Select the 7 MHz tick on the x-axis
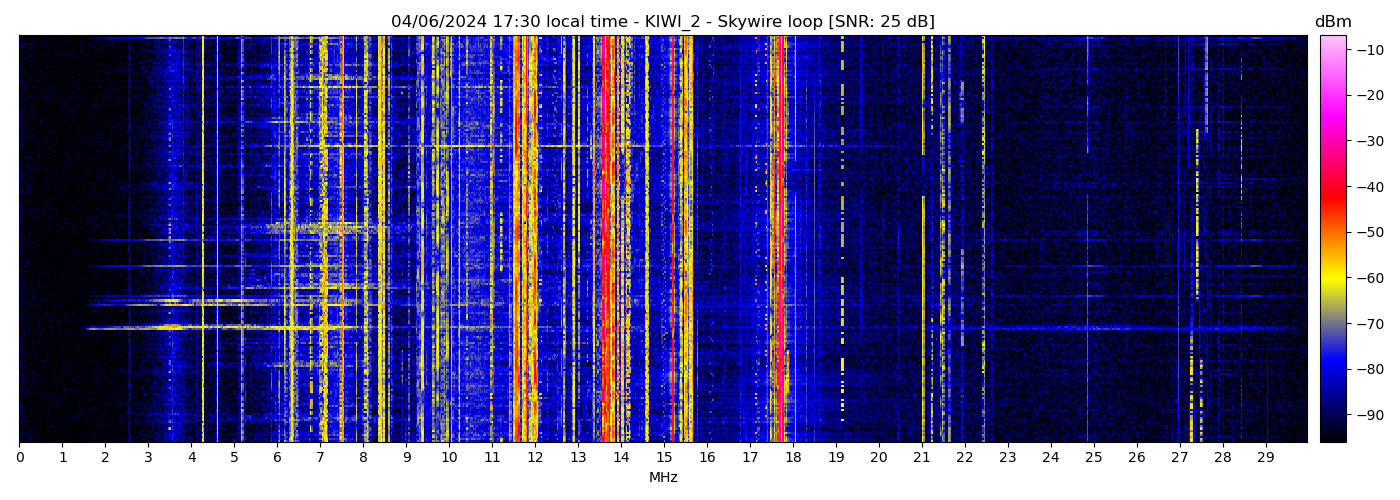This screenshot has height=500, width=1400. (x=320, y=458)
